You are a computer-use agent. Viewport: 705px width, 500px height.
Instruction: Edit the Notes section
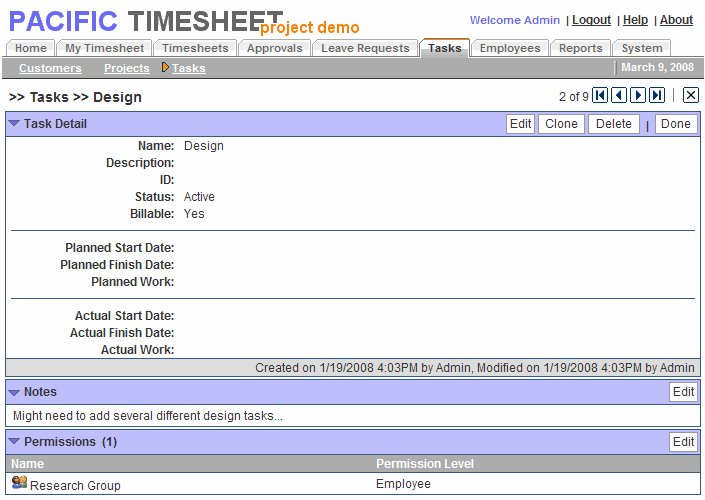[x=684, y=392]
